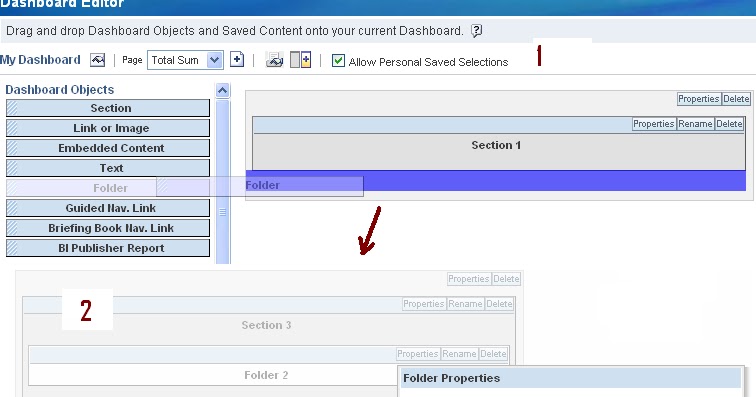Open the column Properties menu above Section 1
This screenshot has width=756, height=397.
point(699,99)
